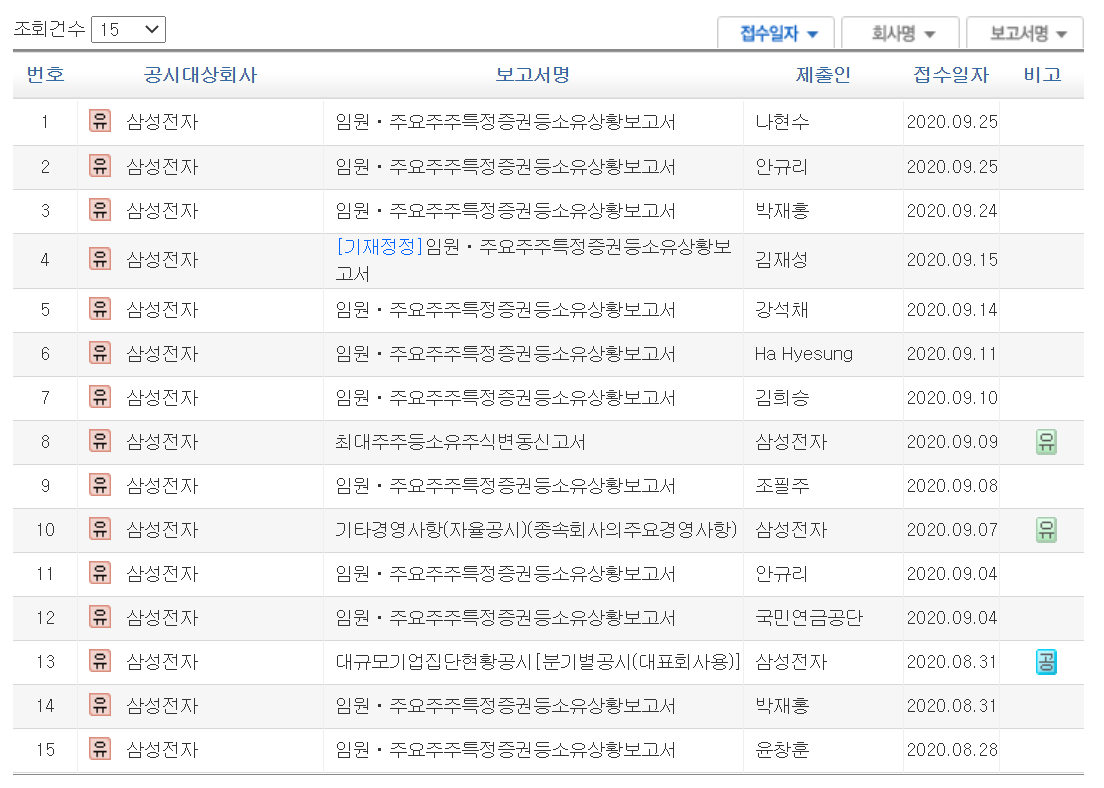Click the 유 market icon in row 15
The image size is (1104, 788).
pyautogui.click(x=100, y=749)
